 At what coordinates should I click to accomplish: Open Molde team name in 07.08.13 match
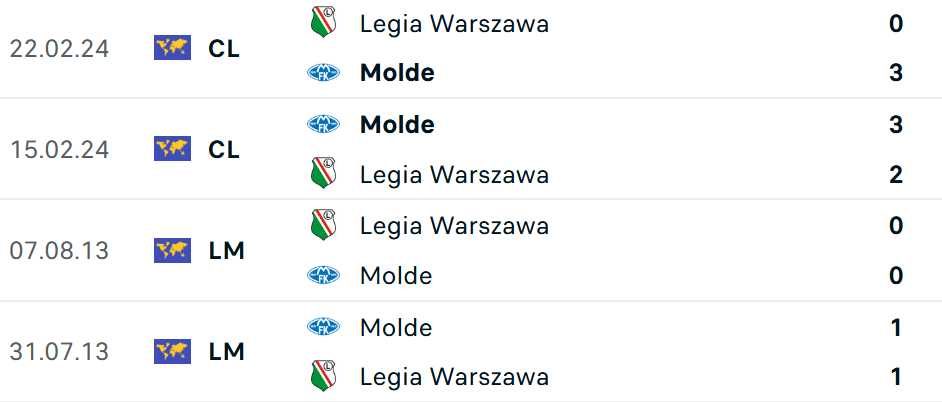pos(396,275)
